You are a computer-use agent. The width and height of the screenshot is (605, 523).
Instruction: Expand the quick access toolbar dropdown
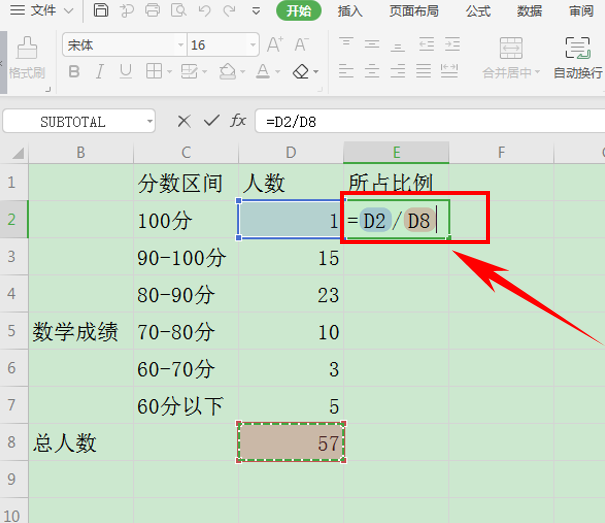pos(256,11)
